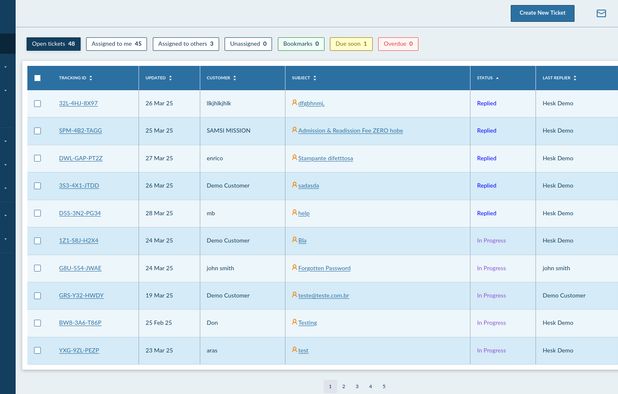Open tracking ID link in enrico row

81,158
